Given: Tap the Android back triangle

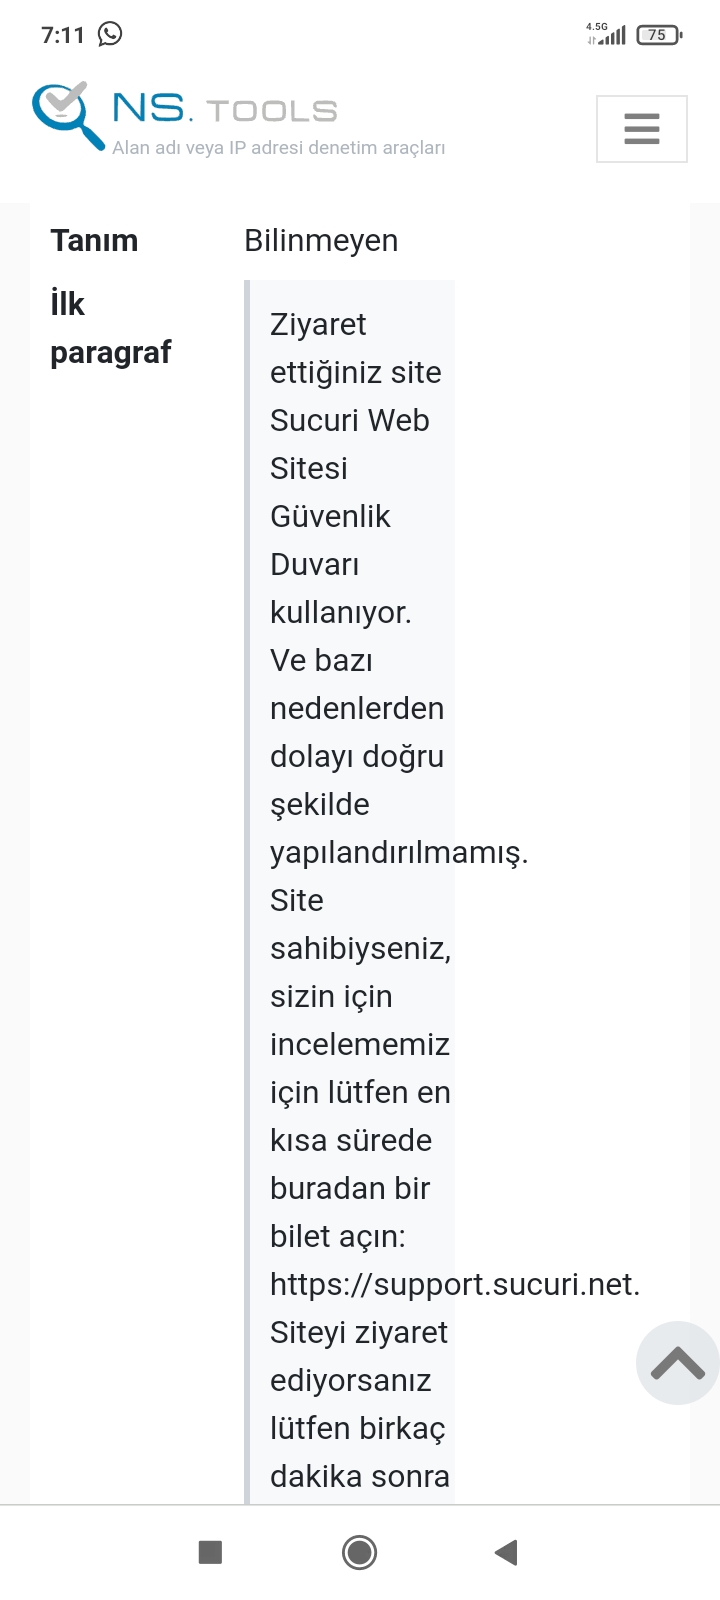Looking at the screenshot, I should 506,1552.
